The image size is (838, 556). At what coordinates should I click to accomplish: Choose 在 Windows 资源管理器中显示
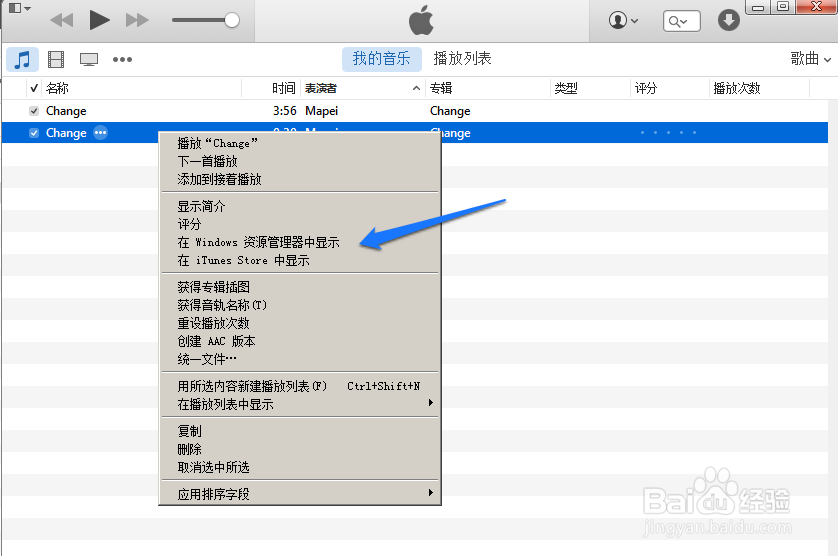(300, 243)
